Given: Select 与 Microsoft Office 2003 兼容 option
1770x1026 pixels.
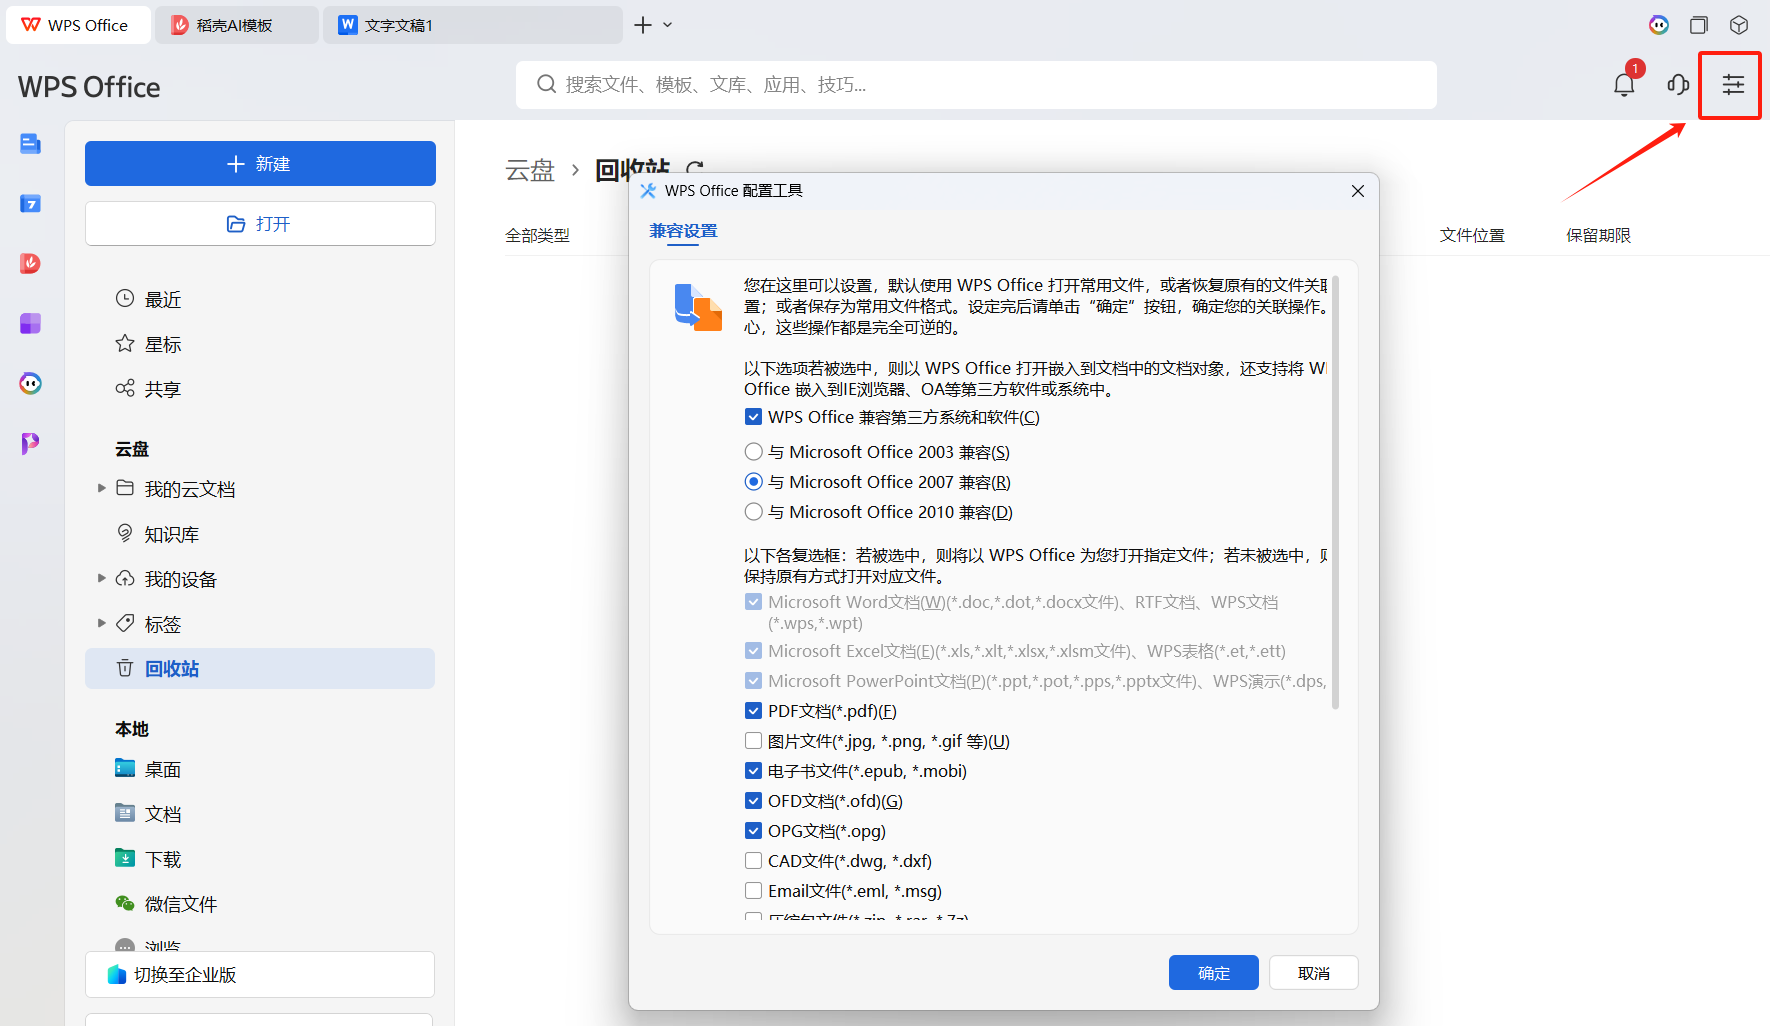Looking at the screenshot, I should point(753,451).
